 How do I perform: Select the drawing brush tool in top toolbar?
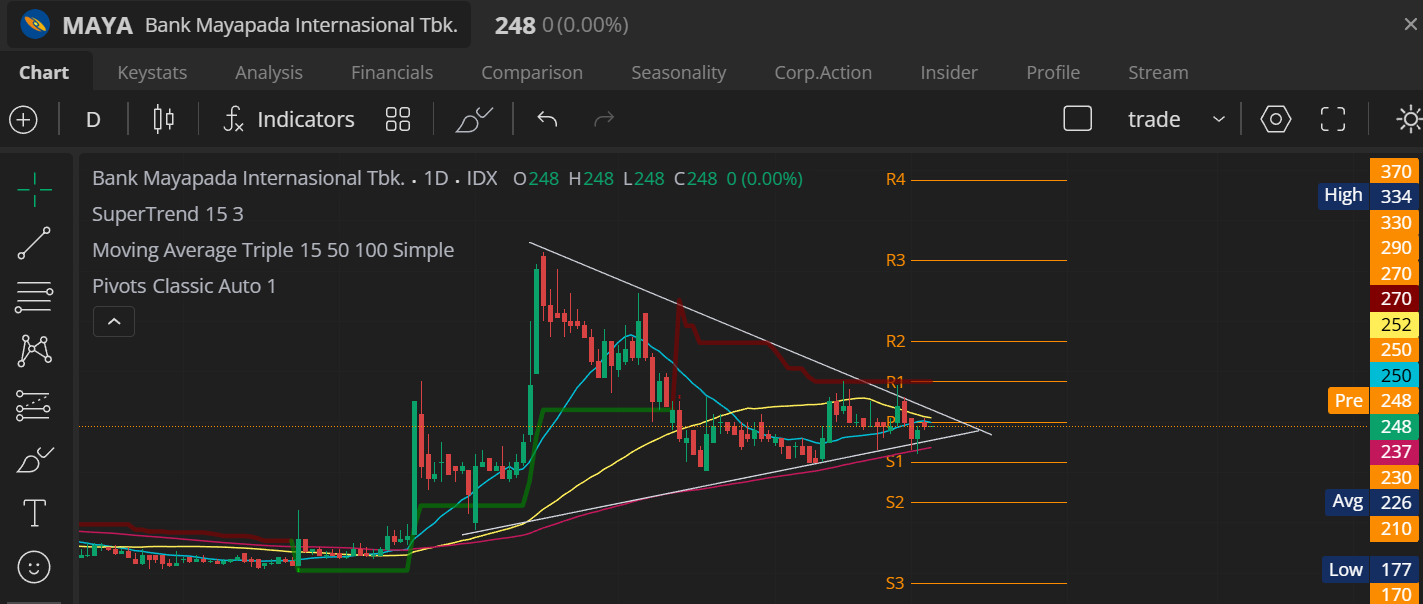tap(474, 120)
